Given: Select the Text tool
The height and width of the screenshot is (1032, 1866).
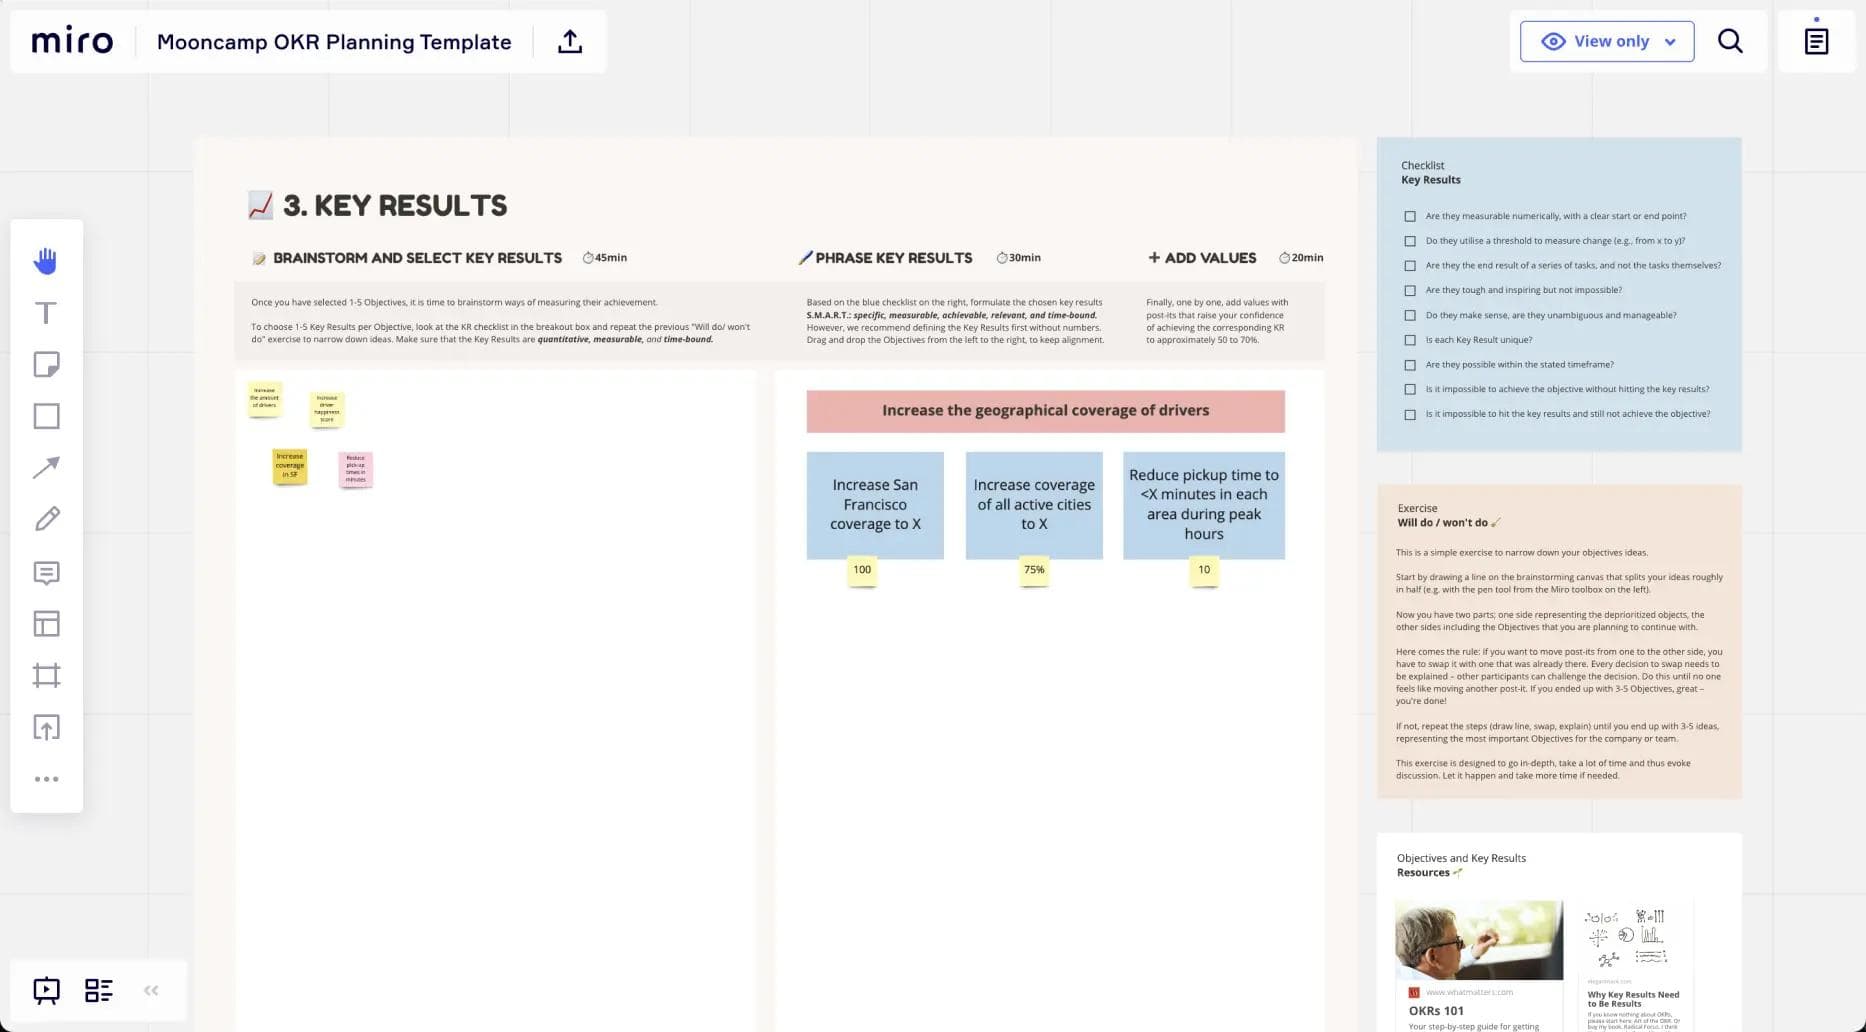Looking at the screenshot, I should (45, 312).
